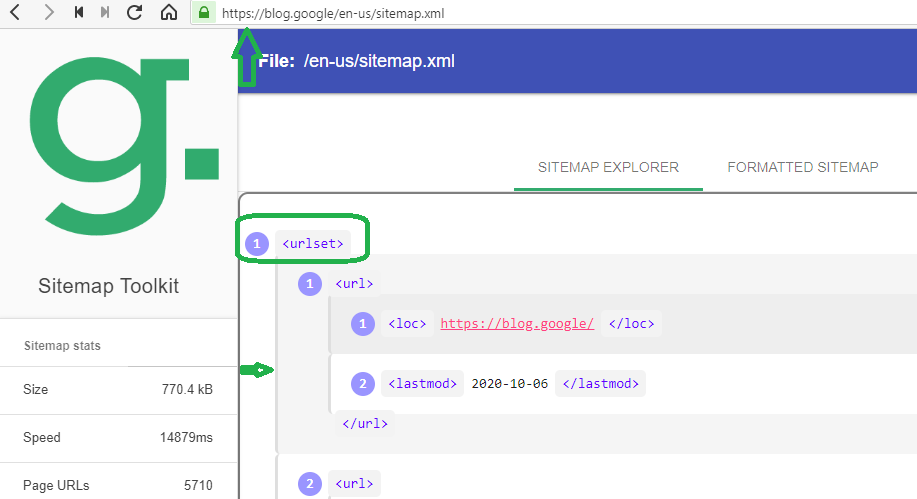The height and width of the screenshot is (499, 917).
Task: Click the opening <lastmod> tag
Action: point(422,383)
